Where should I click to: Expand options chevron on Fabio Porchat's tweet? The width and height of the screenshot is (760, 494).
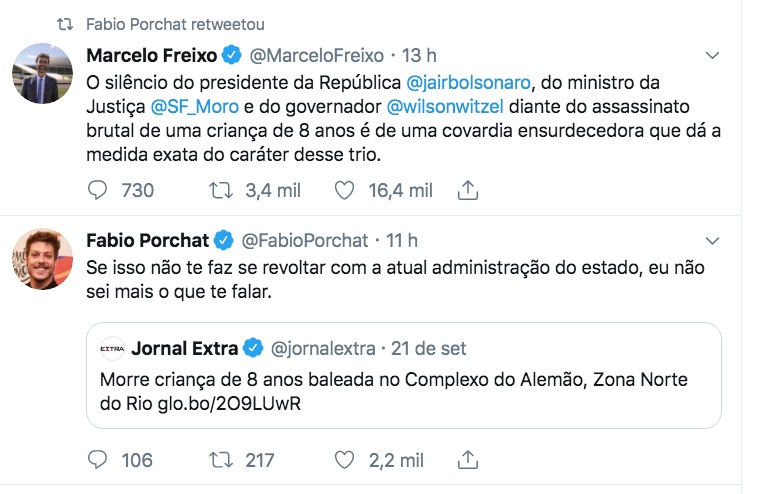712,241
